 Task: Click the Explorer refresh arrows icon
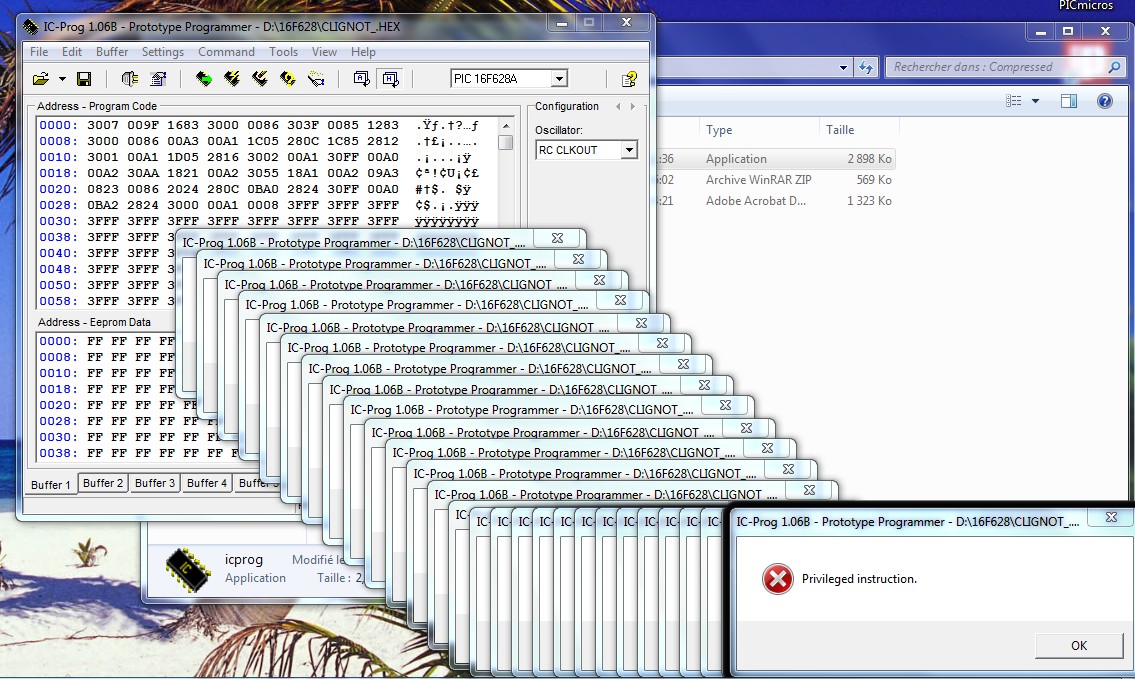point(866,67)
